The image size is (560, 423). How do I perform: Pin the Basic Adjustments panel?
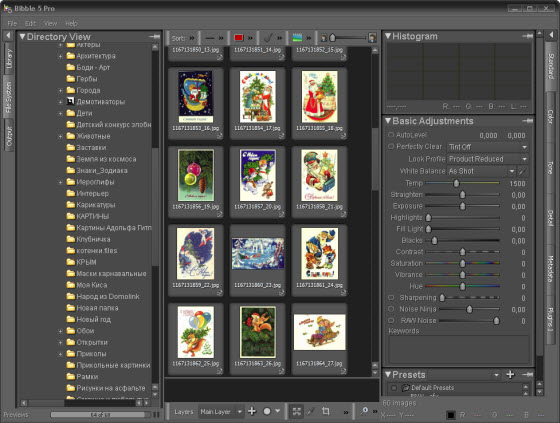(527, 121)
